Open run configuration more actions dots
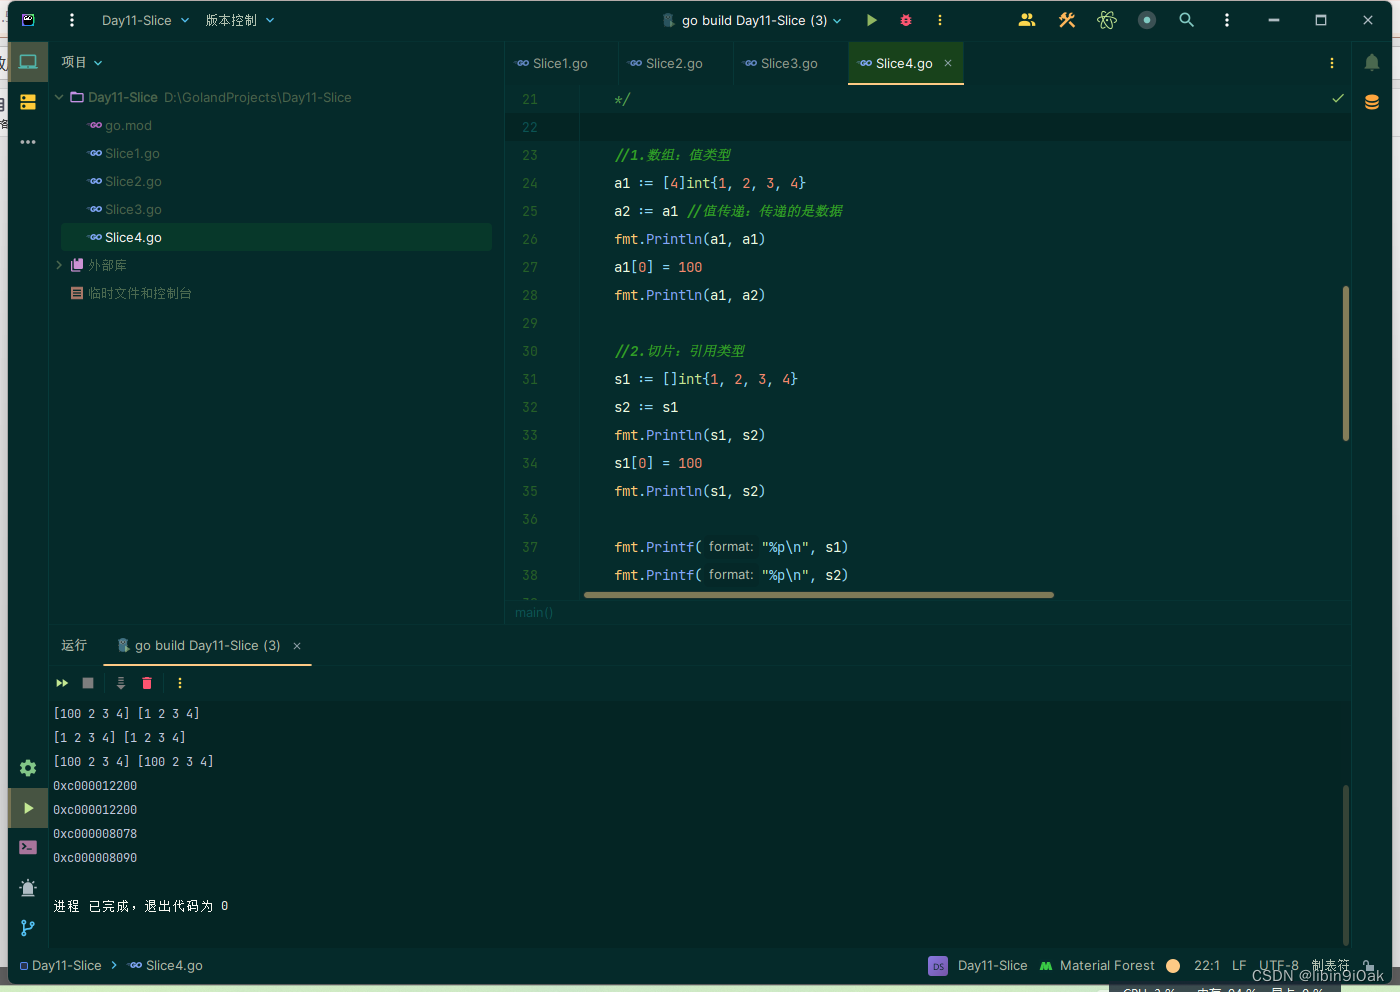Image resolution: width=1400 pixels, height=992 pixels. [x=940, y=20]
